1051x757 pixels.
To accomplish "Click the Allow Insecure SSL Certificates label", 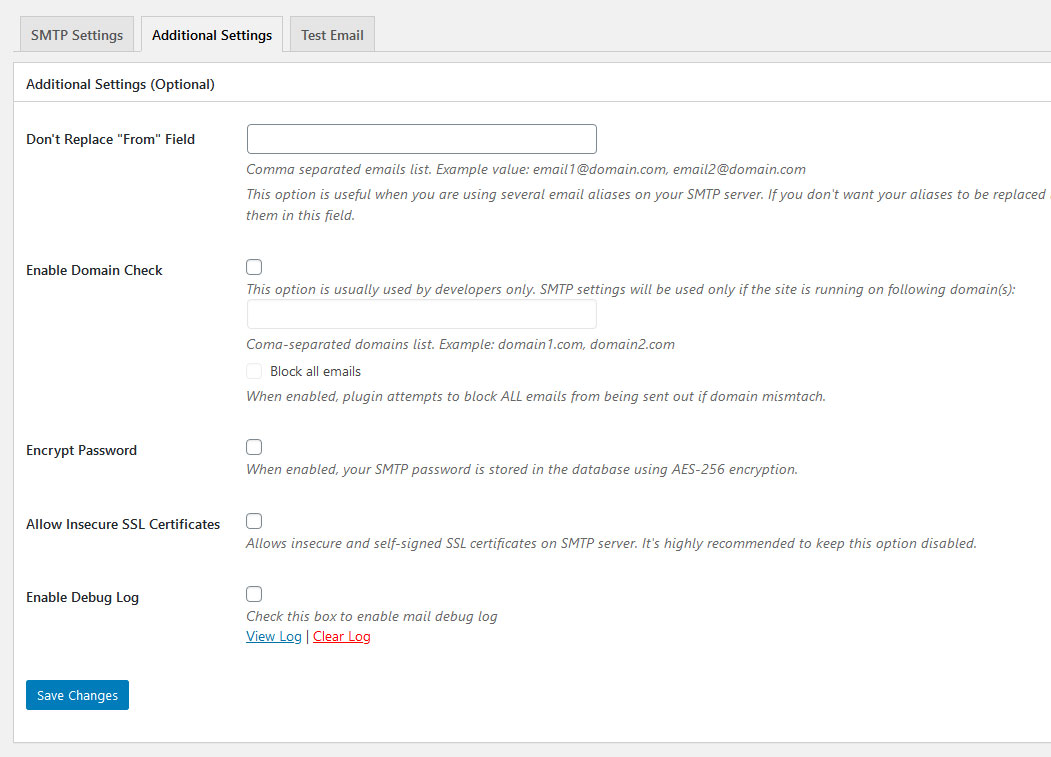I will (x=123, y=524).
